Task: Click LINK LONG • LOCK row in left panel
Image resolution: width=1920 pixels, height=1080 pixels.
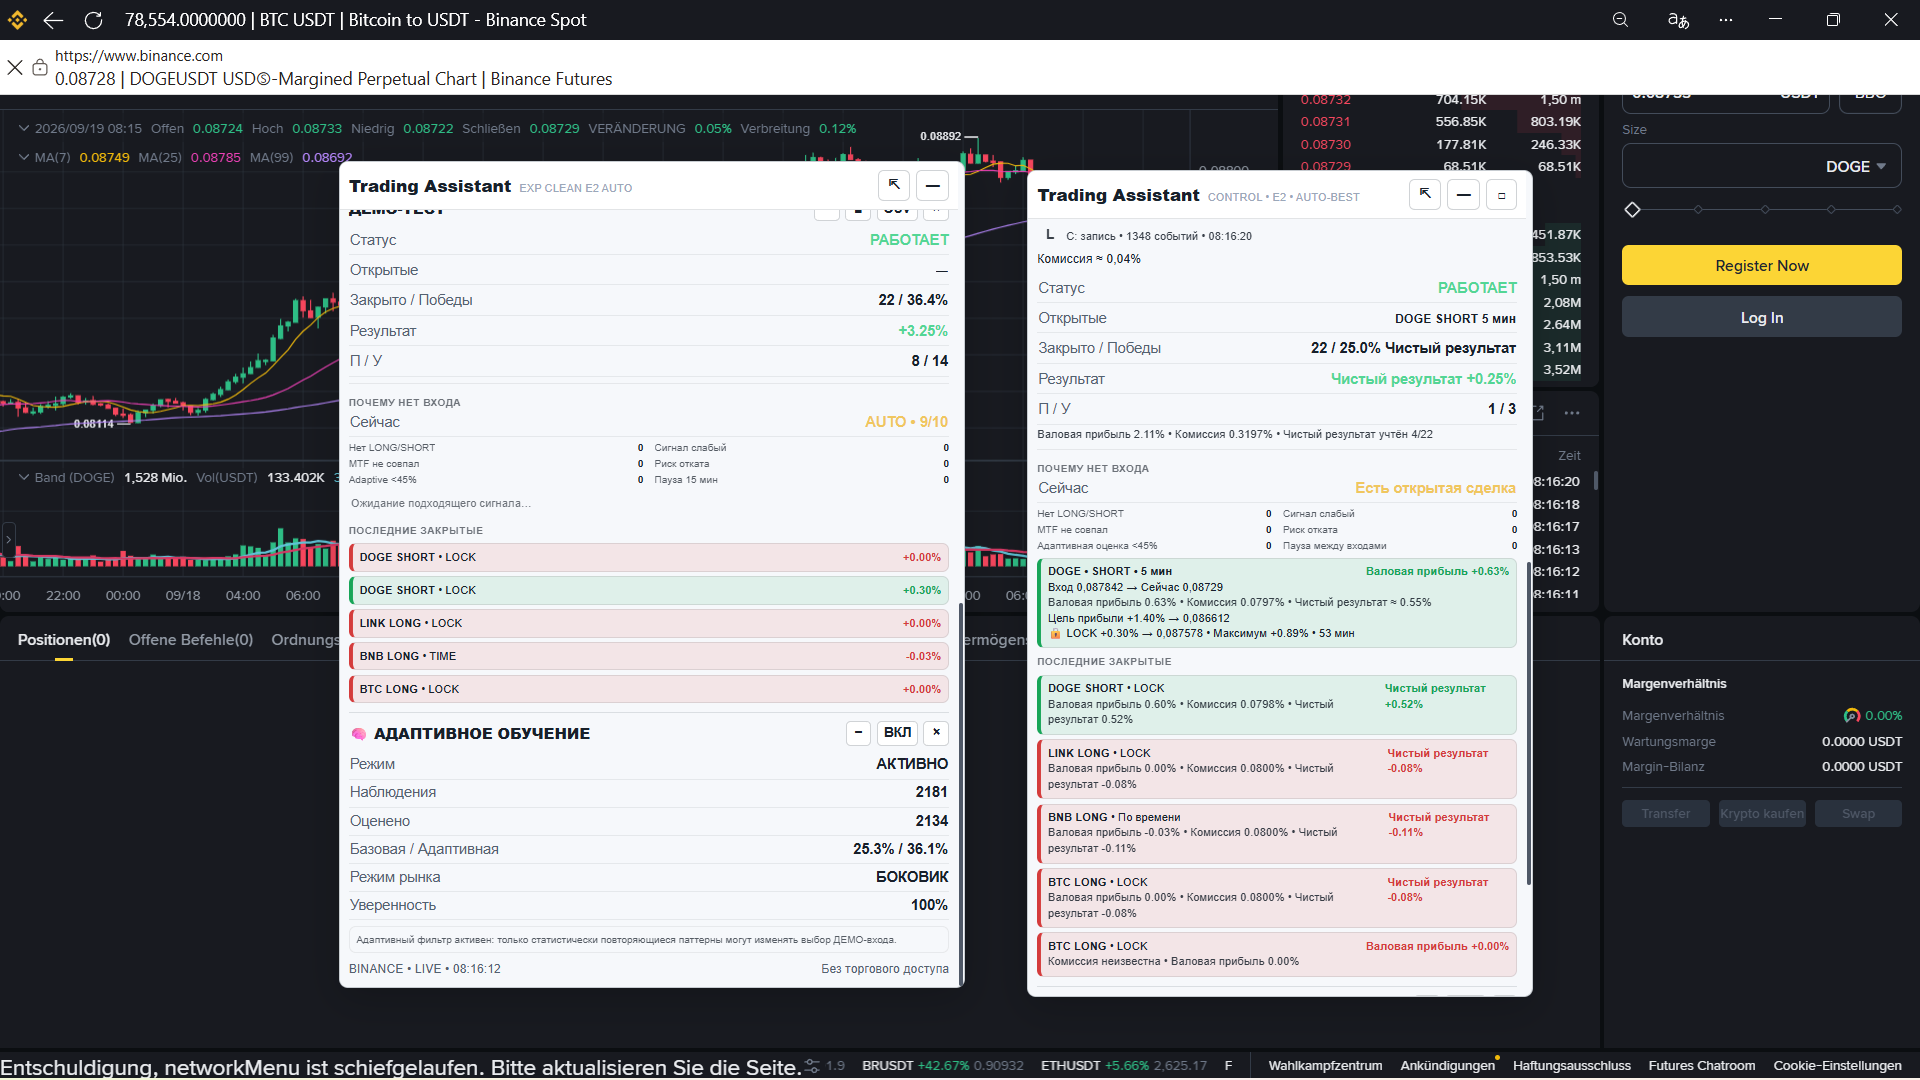Action: (649, 623)
